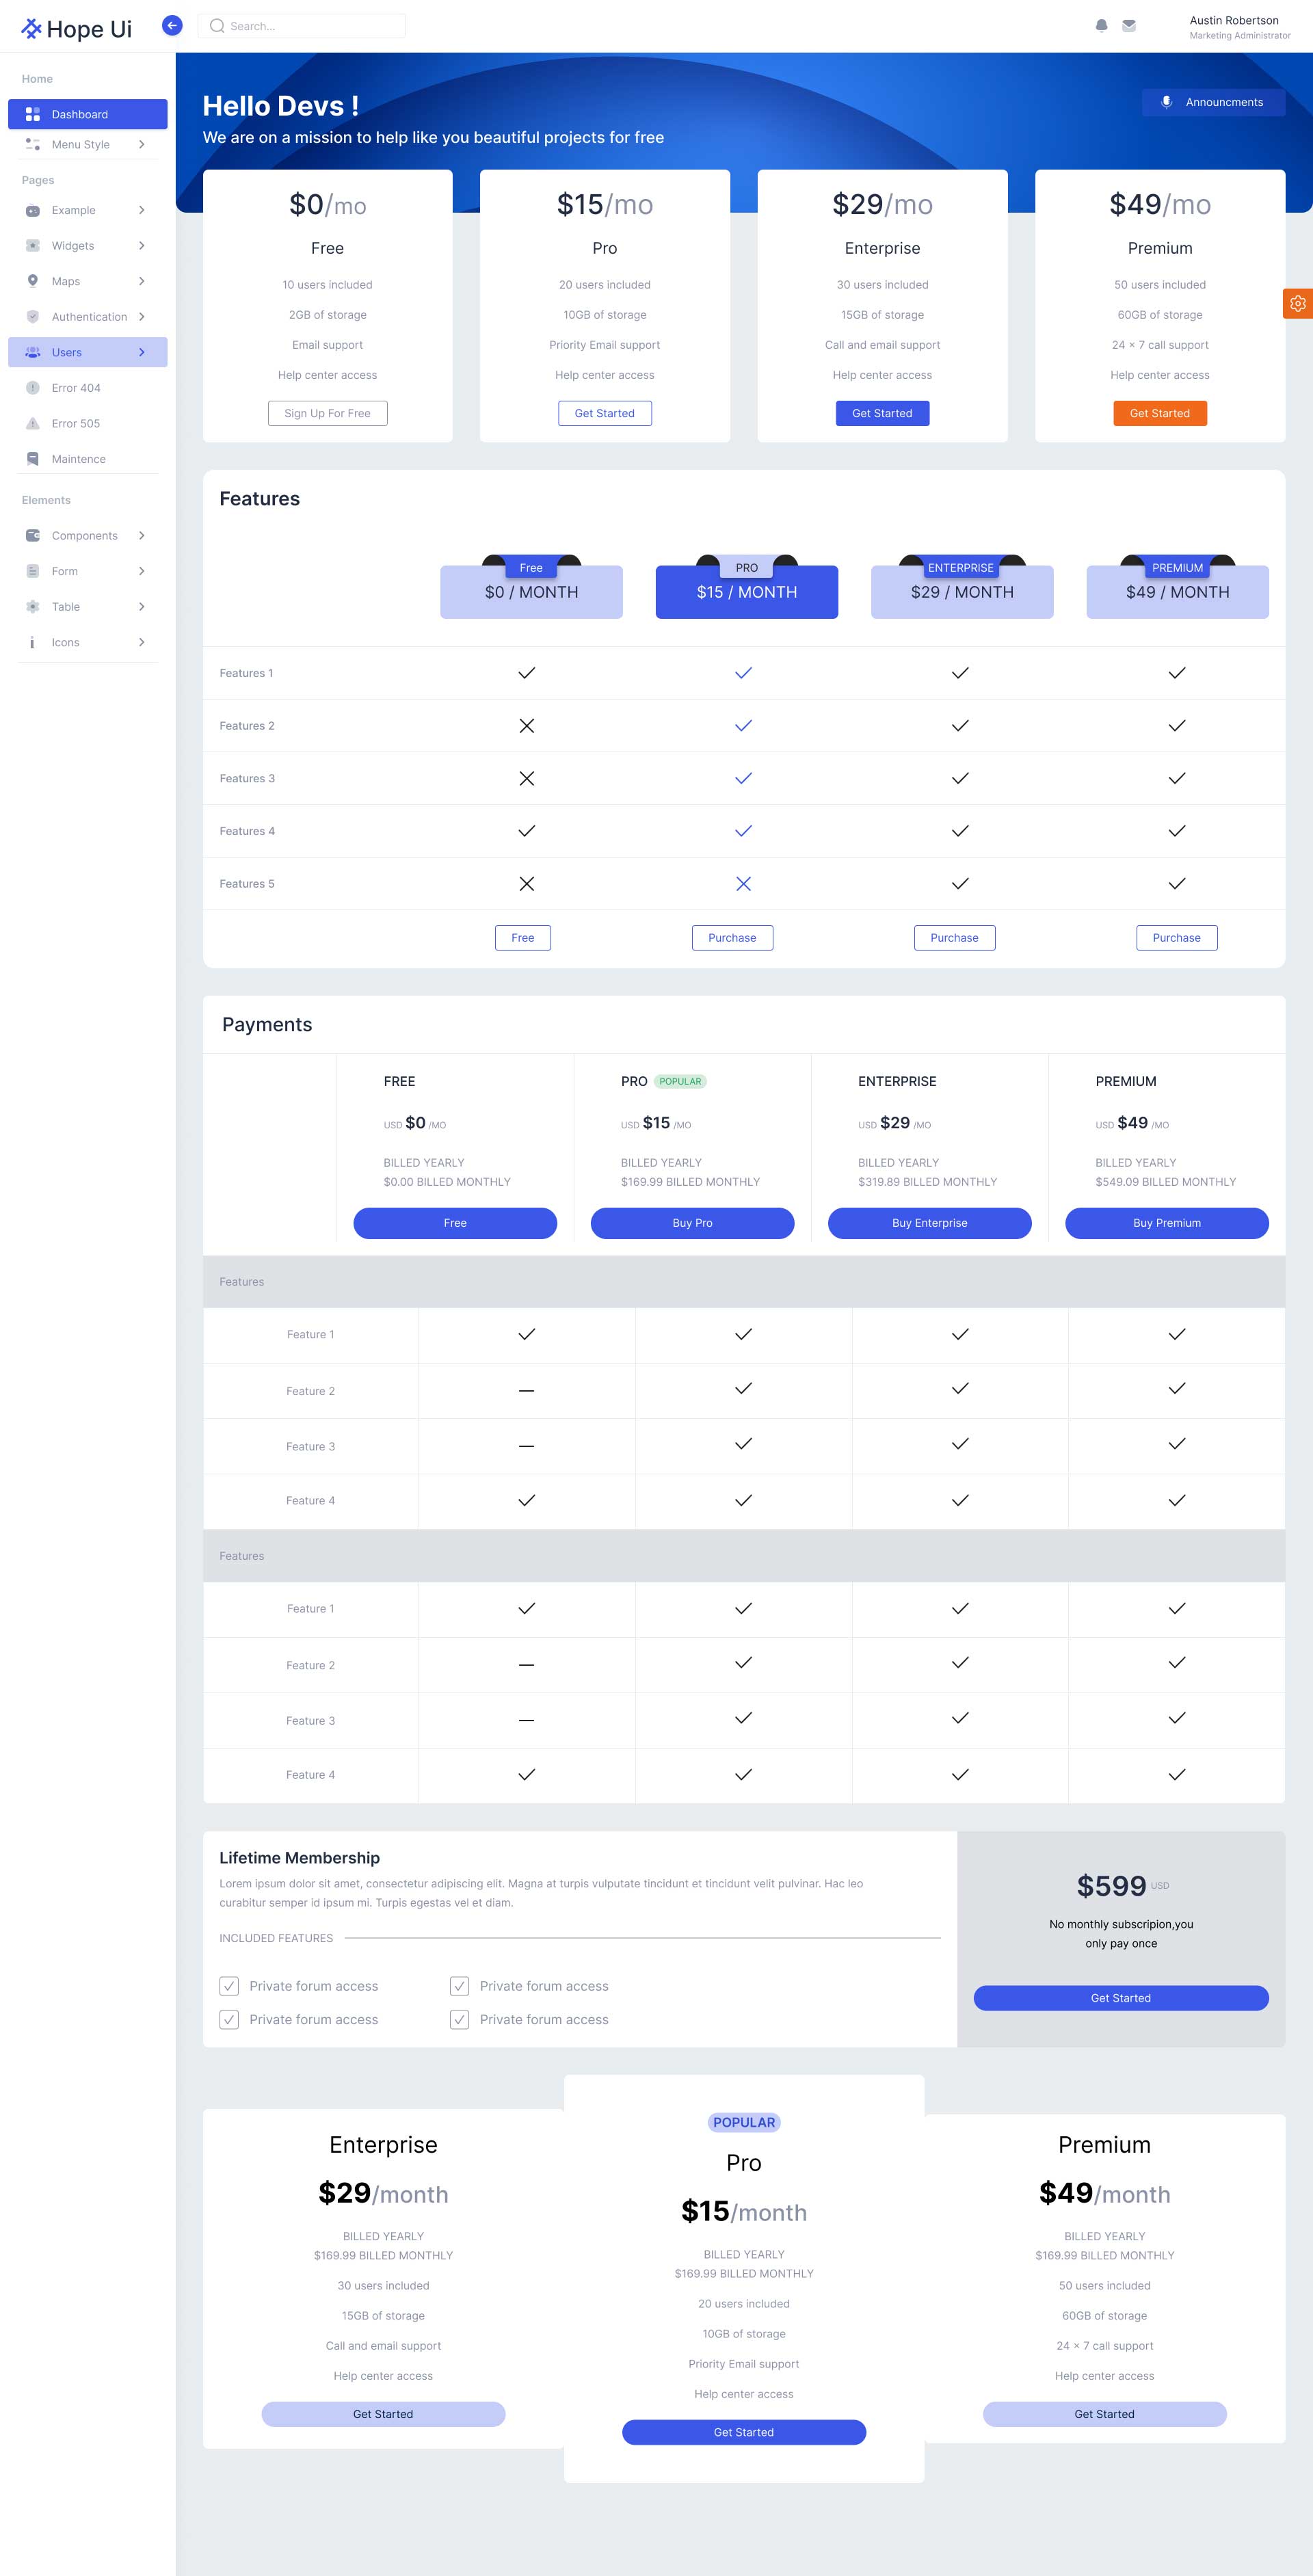Screen dimensions: 1313x2576
Task: Click Announcements button in header banner
Action: 1213,102
